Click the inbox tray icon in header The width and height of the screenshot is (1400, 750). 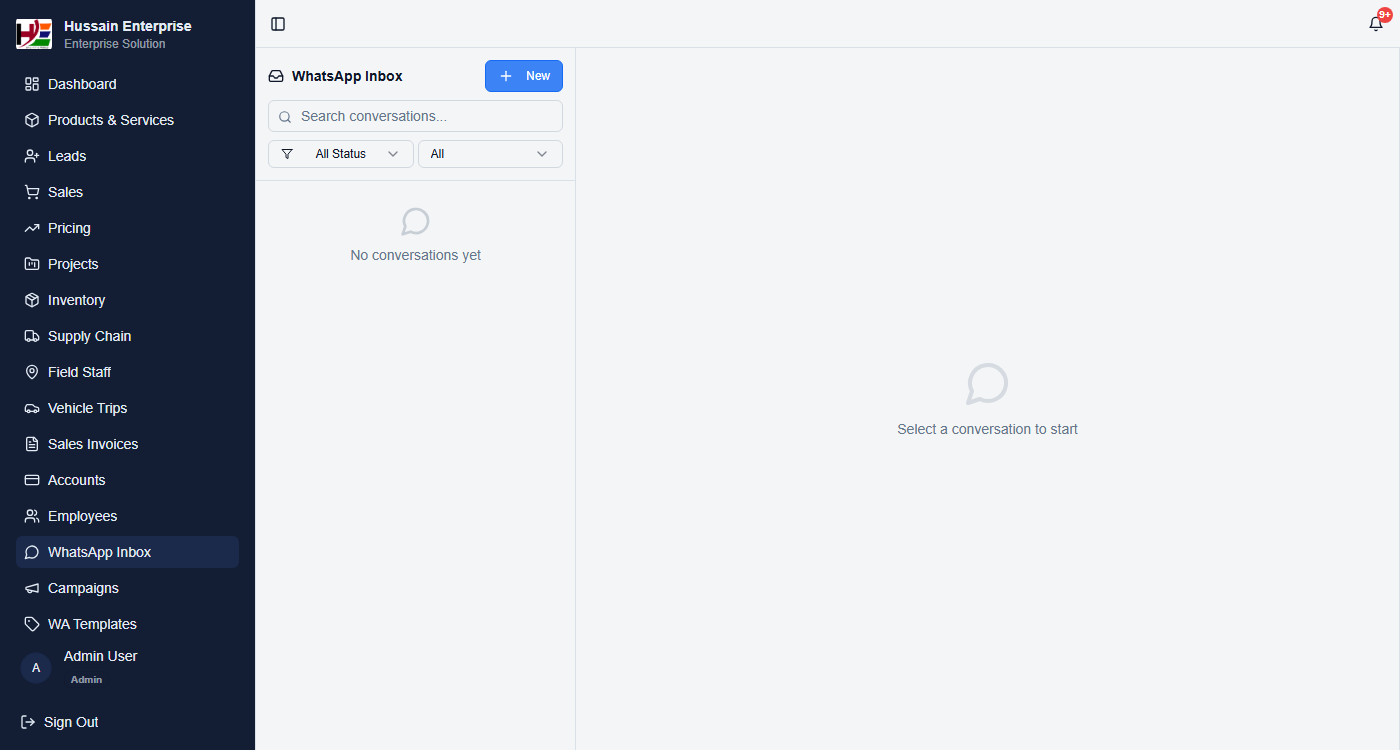276,76
